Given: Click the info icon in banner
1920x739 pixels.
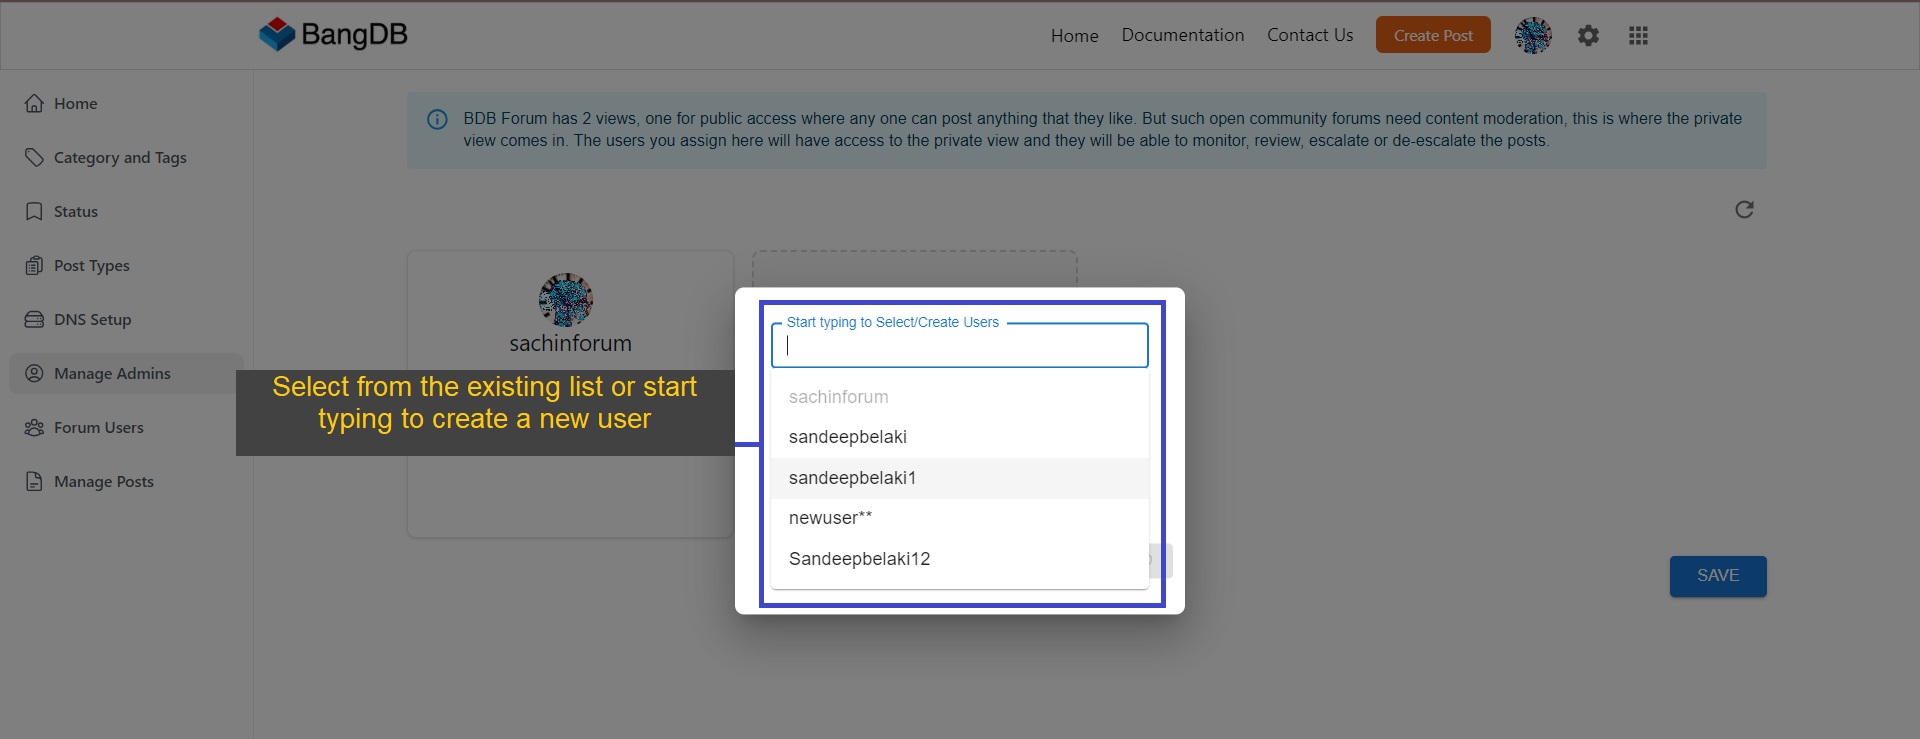Looking at the screenshot, I should click(437, 120).
